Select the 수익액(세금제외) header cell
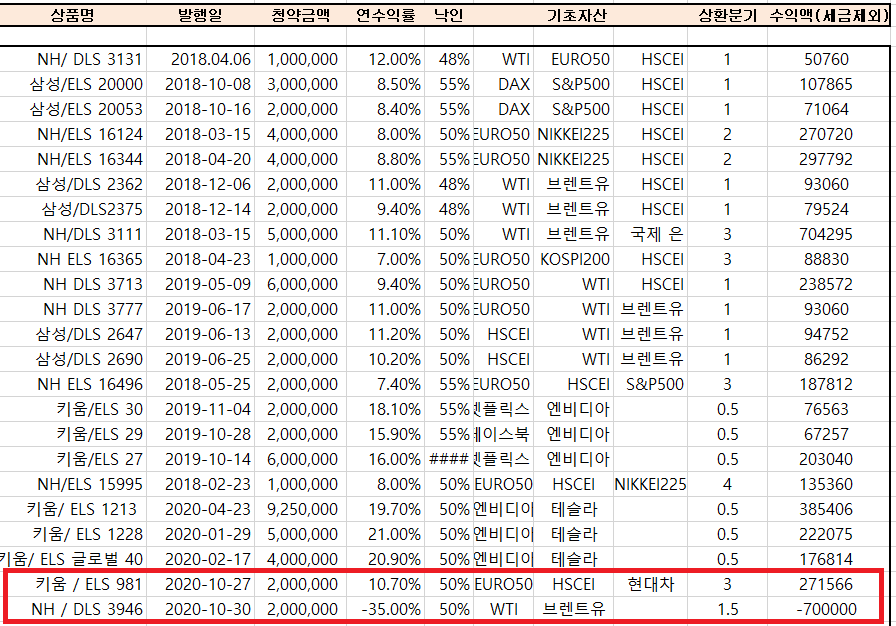This screenshot has width=896, height=626. (x=829, y=15)
